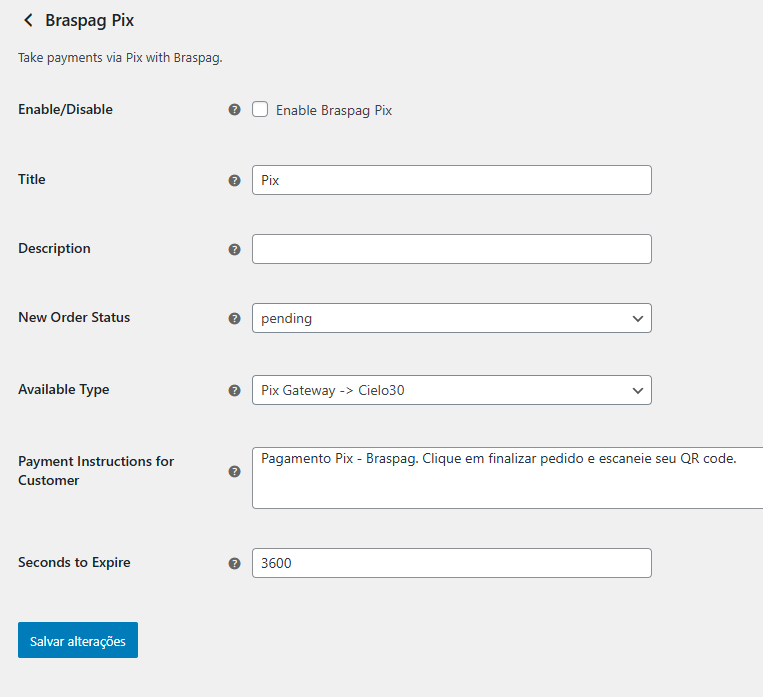Tick the Enable Braspag Pix checkbox
The width and height of the screenshot is (763, 697).
[260, 110]
